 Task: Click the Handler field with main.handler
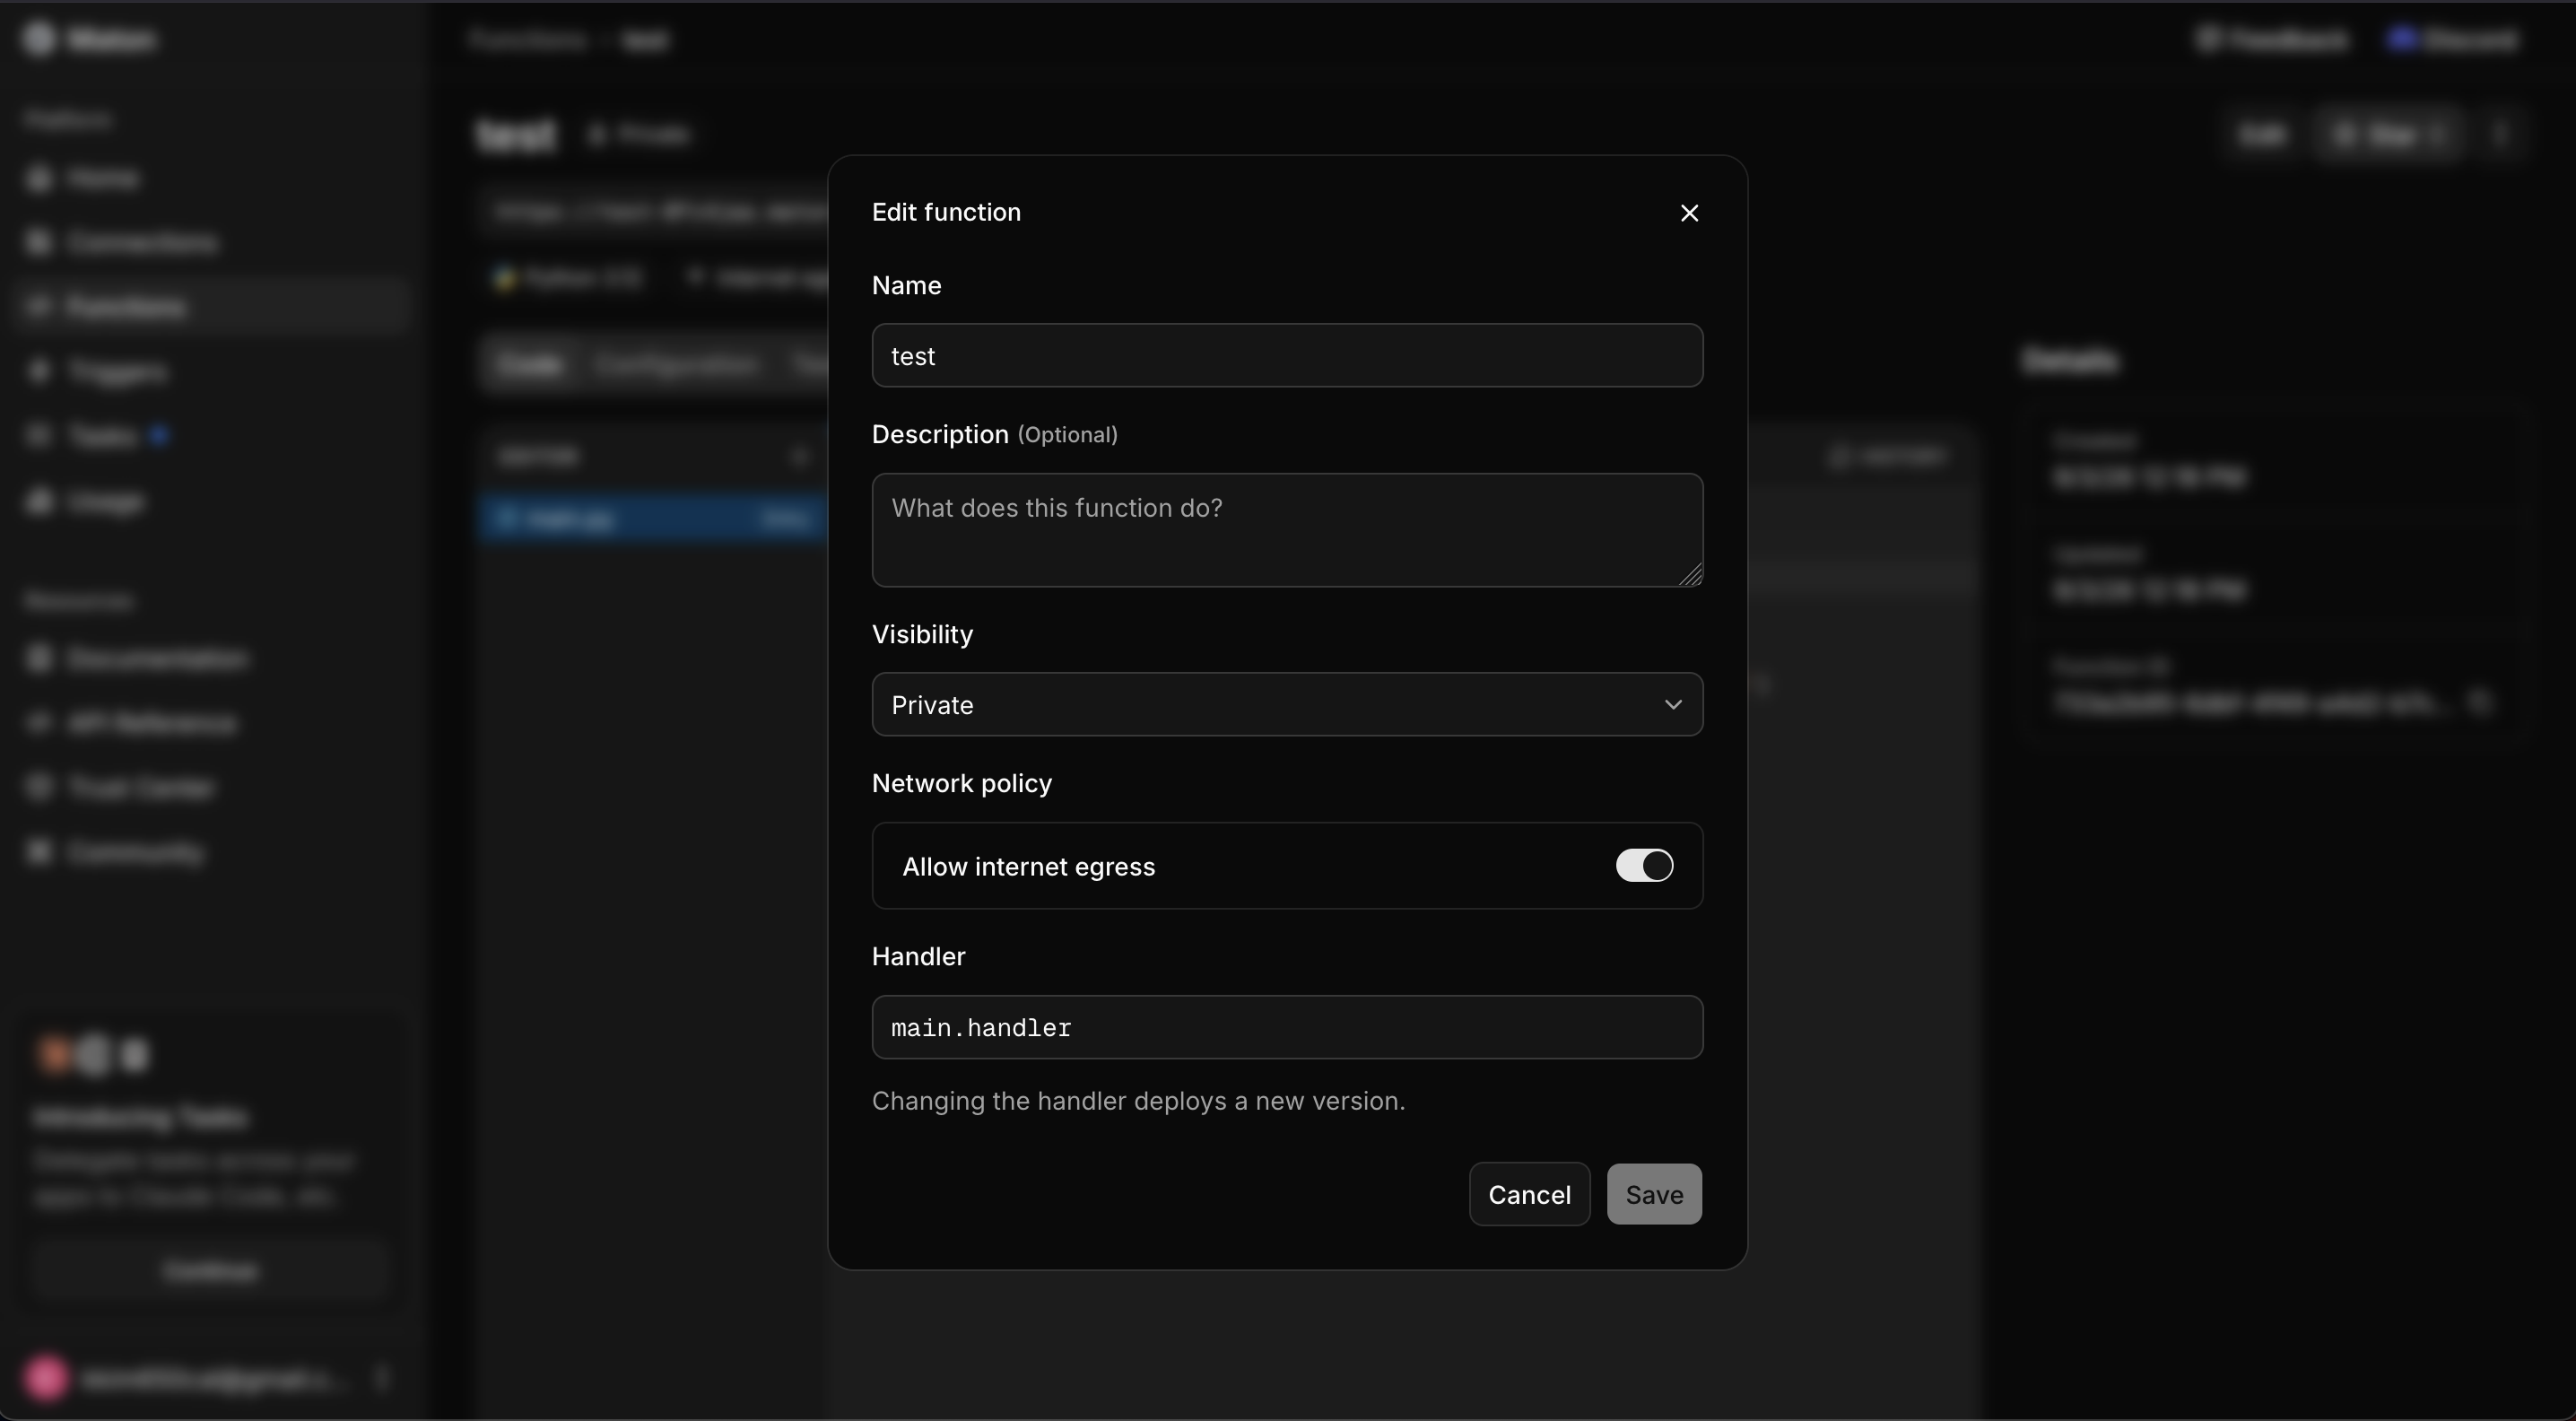1287,1027
